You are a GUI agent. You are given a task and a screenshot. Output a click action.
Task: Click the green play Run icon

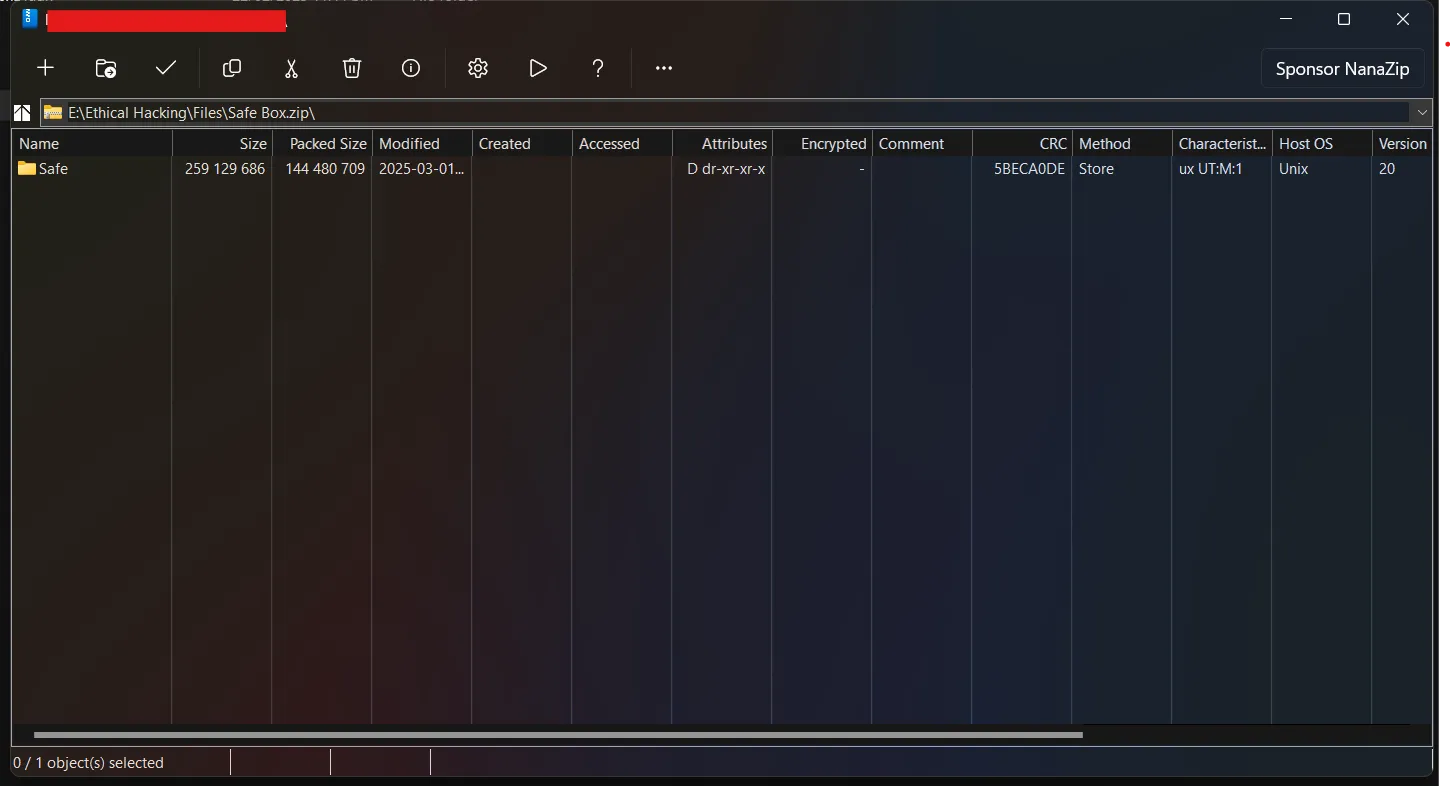537,68
